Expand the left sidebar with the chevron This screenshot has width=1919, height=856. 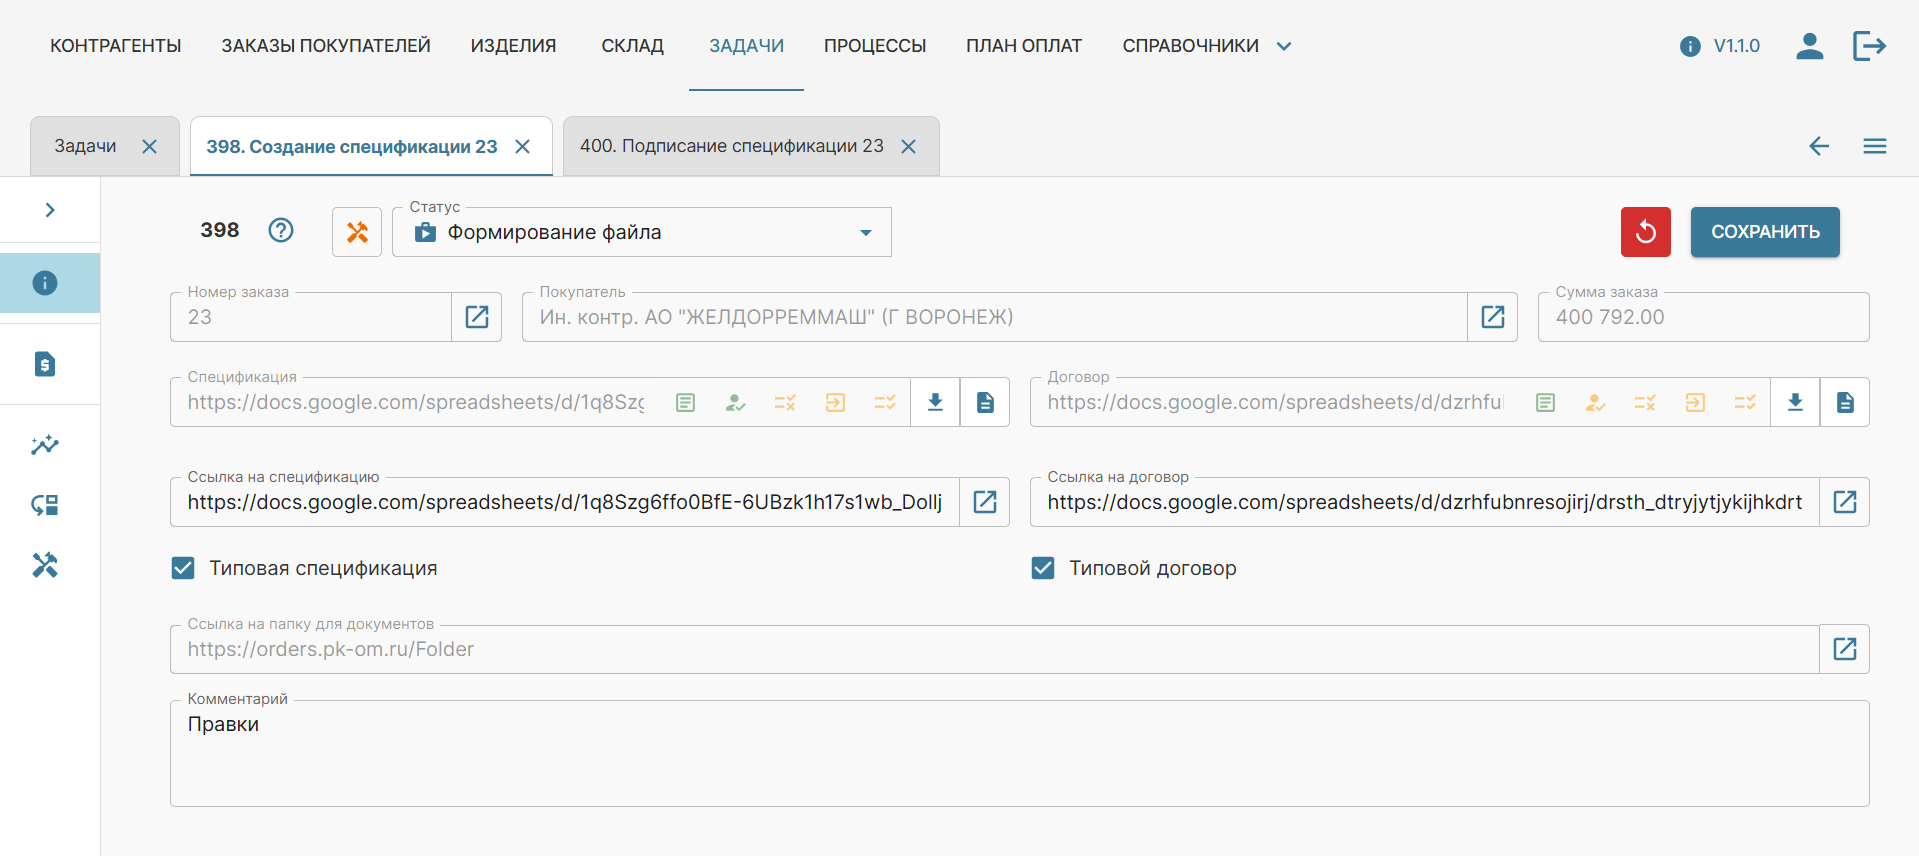click(49, 210)
